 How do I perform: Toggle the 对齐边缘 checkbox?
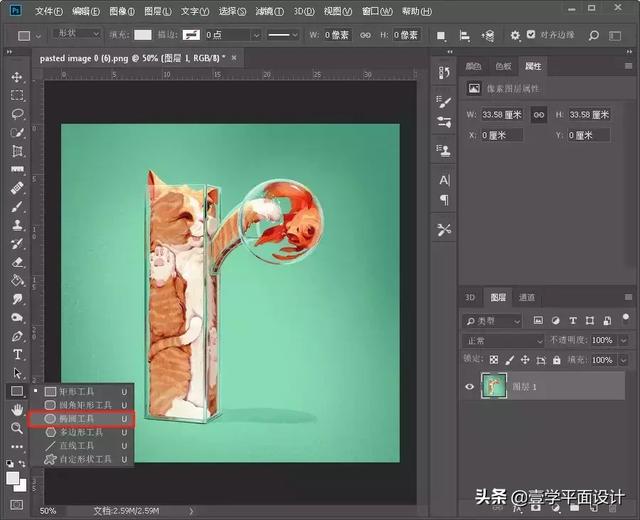[531, 34]
